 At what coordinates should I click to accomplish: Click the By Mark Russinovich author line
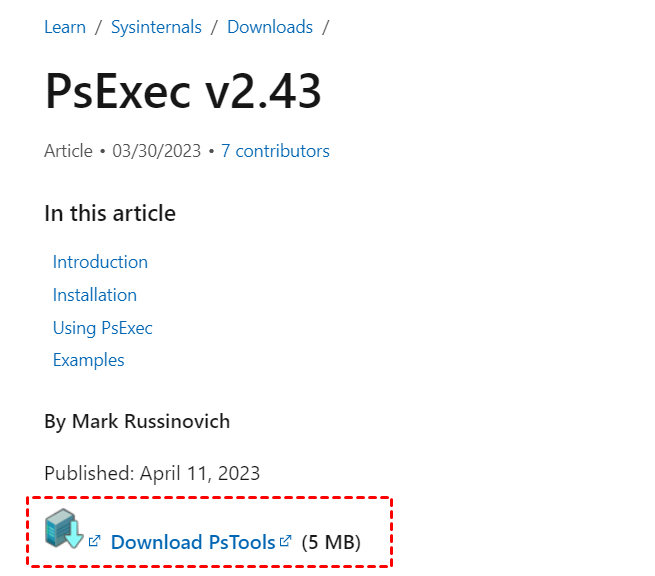pyautogui.click(x=137, y=421)
